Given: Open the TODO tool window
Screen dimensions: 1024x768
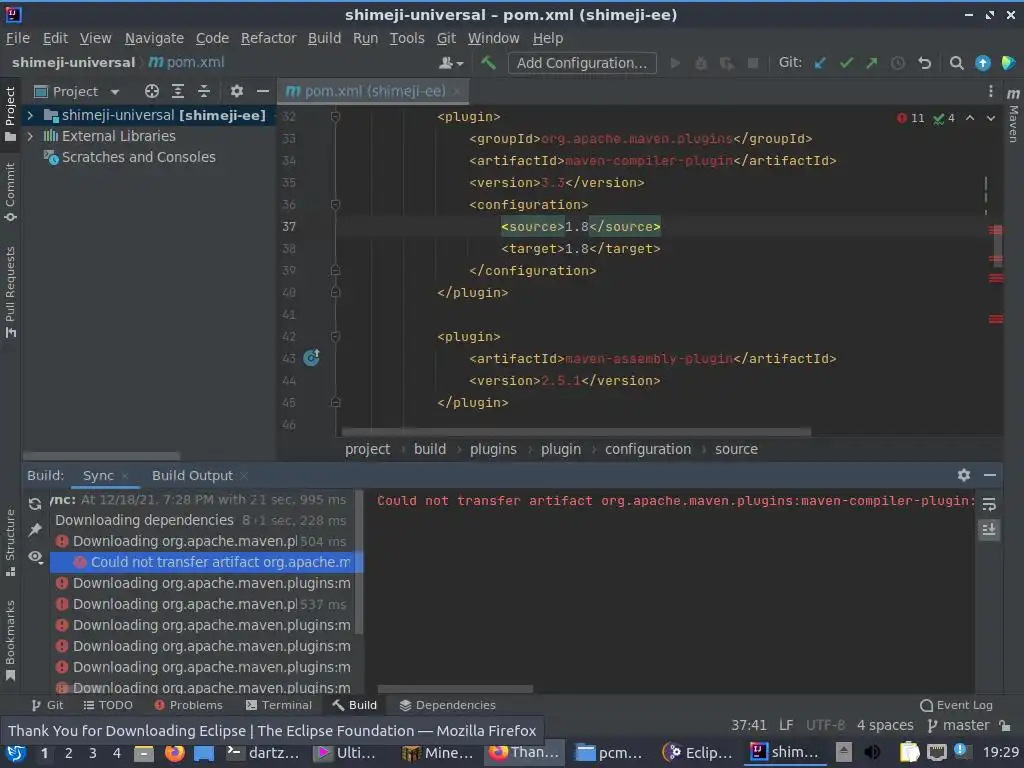Looking at the screenshot, I should [x=108, y=705].
